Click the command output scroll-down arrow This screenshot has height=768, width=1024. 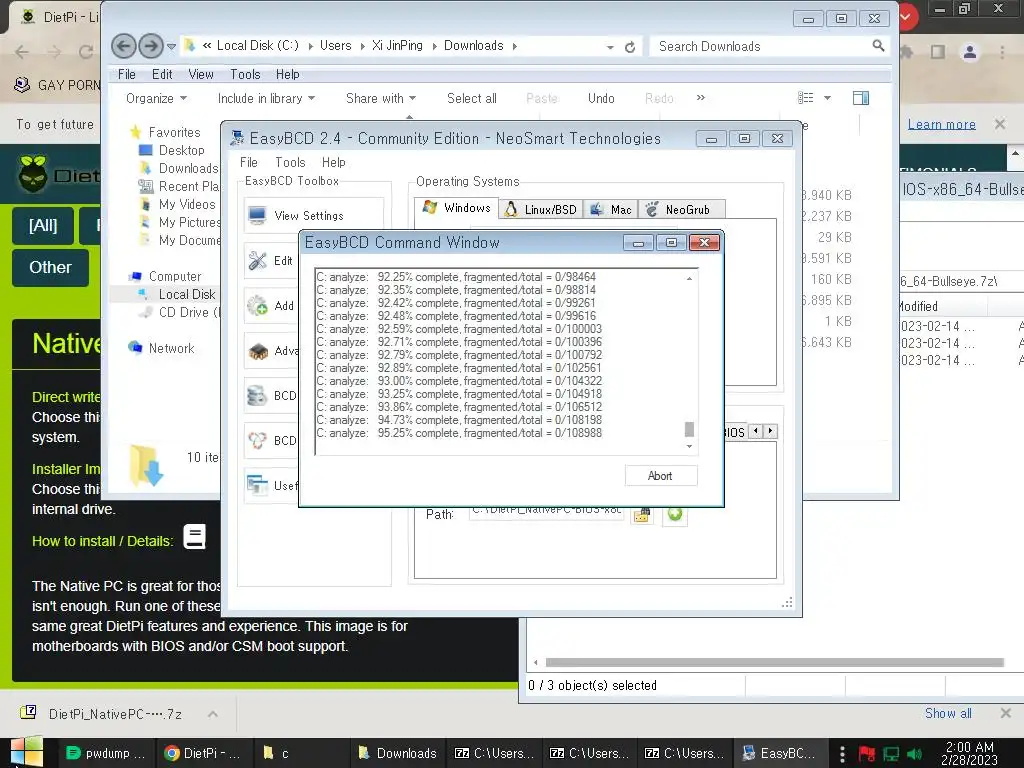point(689,447)
